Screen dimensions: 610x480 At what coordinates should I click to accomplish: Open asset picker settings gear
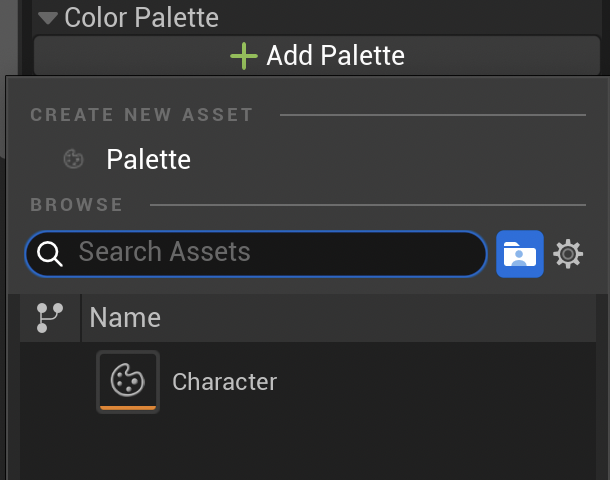pyautogui.click(x=568, y=254)
